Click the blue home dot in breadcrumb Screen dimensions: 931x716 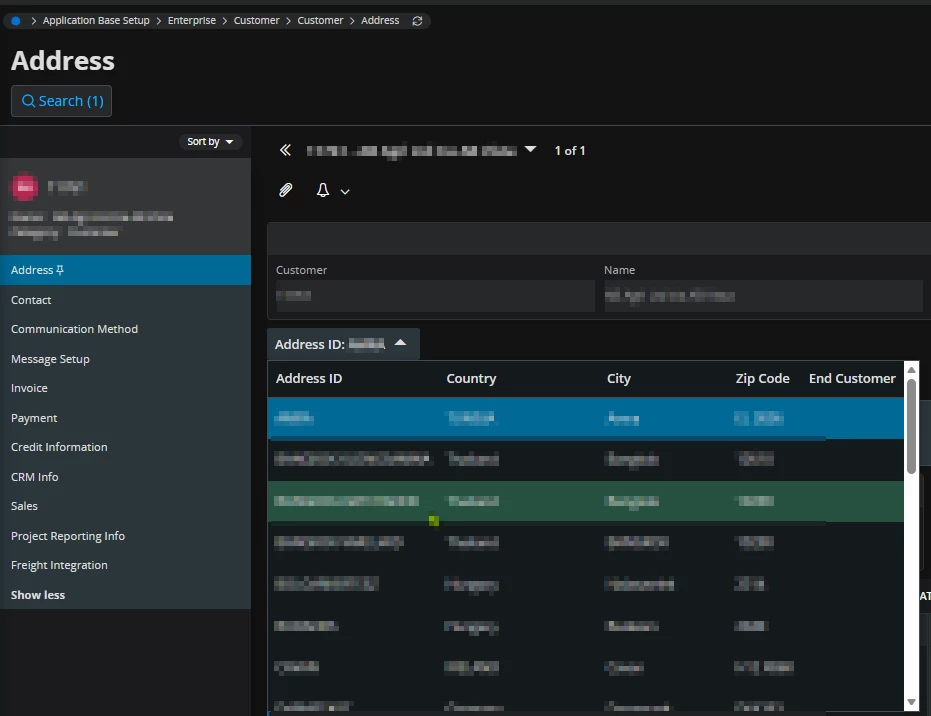click(x=15, y=20)
